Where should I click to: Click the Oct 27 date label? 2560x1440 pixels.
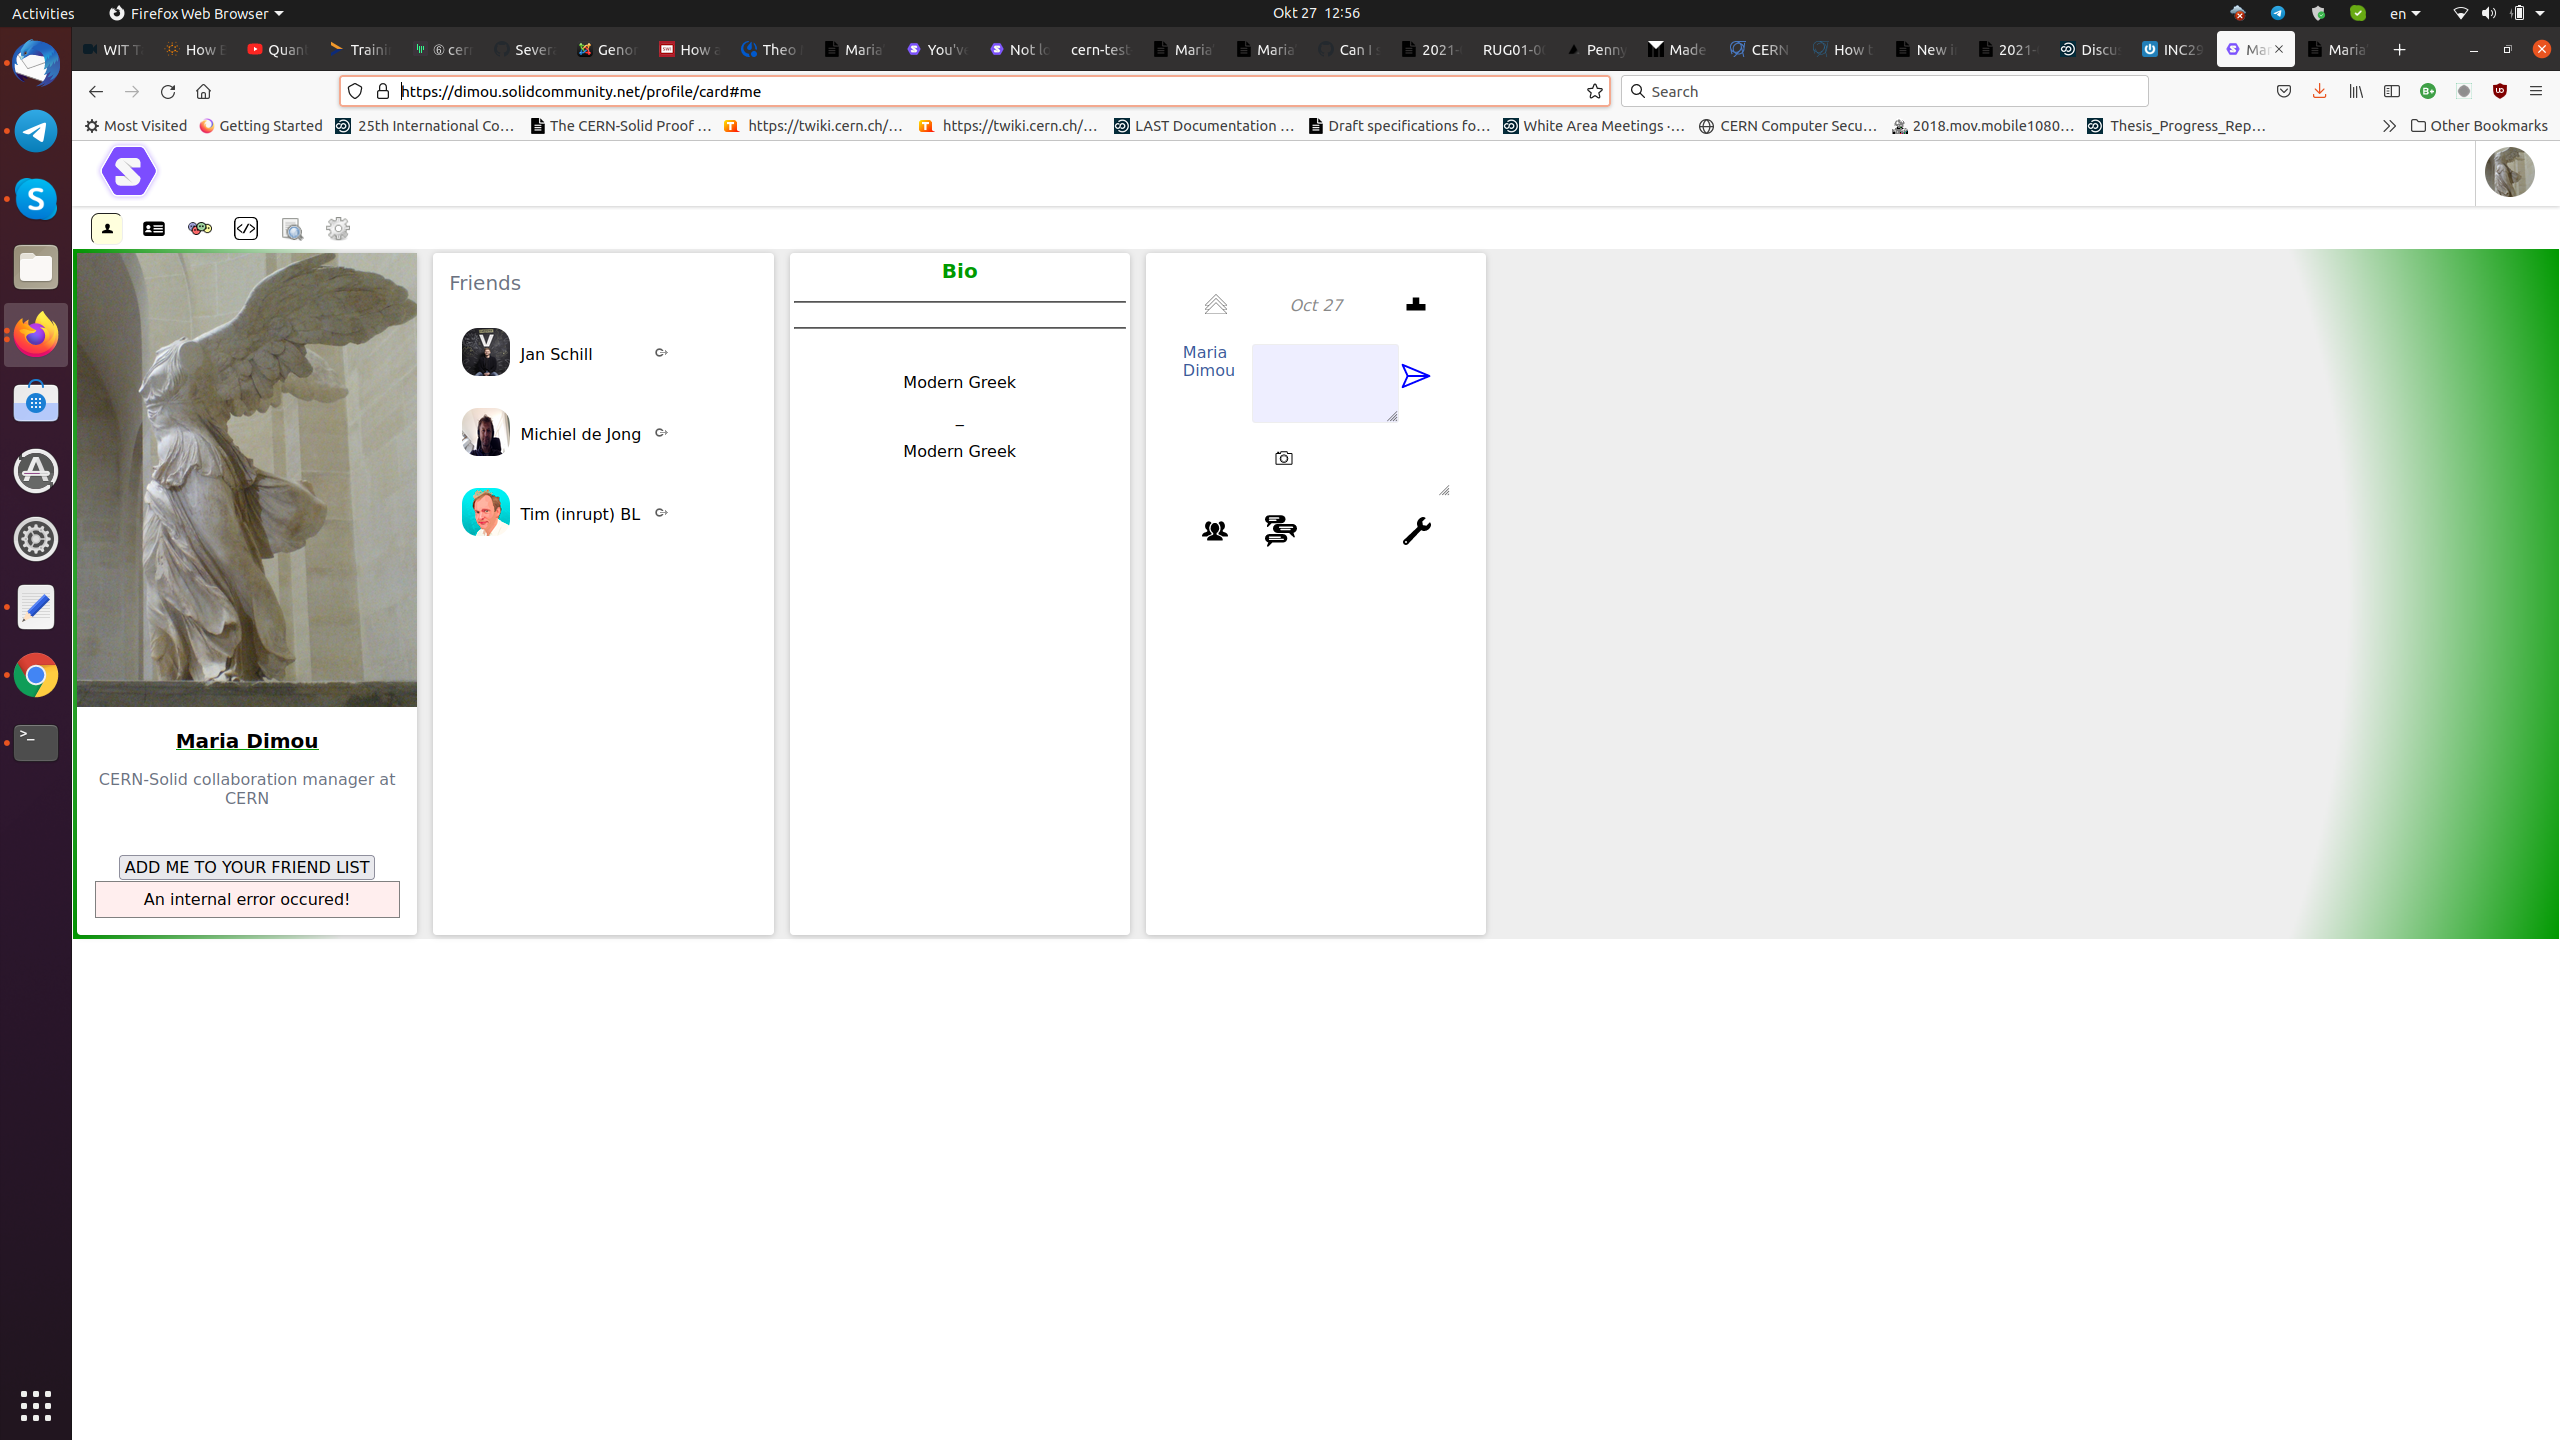coord(1316,305)
